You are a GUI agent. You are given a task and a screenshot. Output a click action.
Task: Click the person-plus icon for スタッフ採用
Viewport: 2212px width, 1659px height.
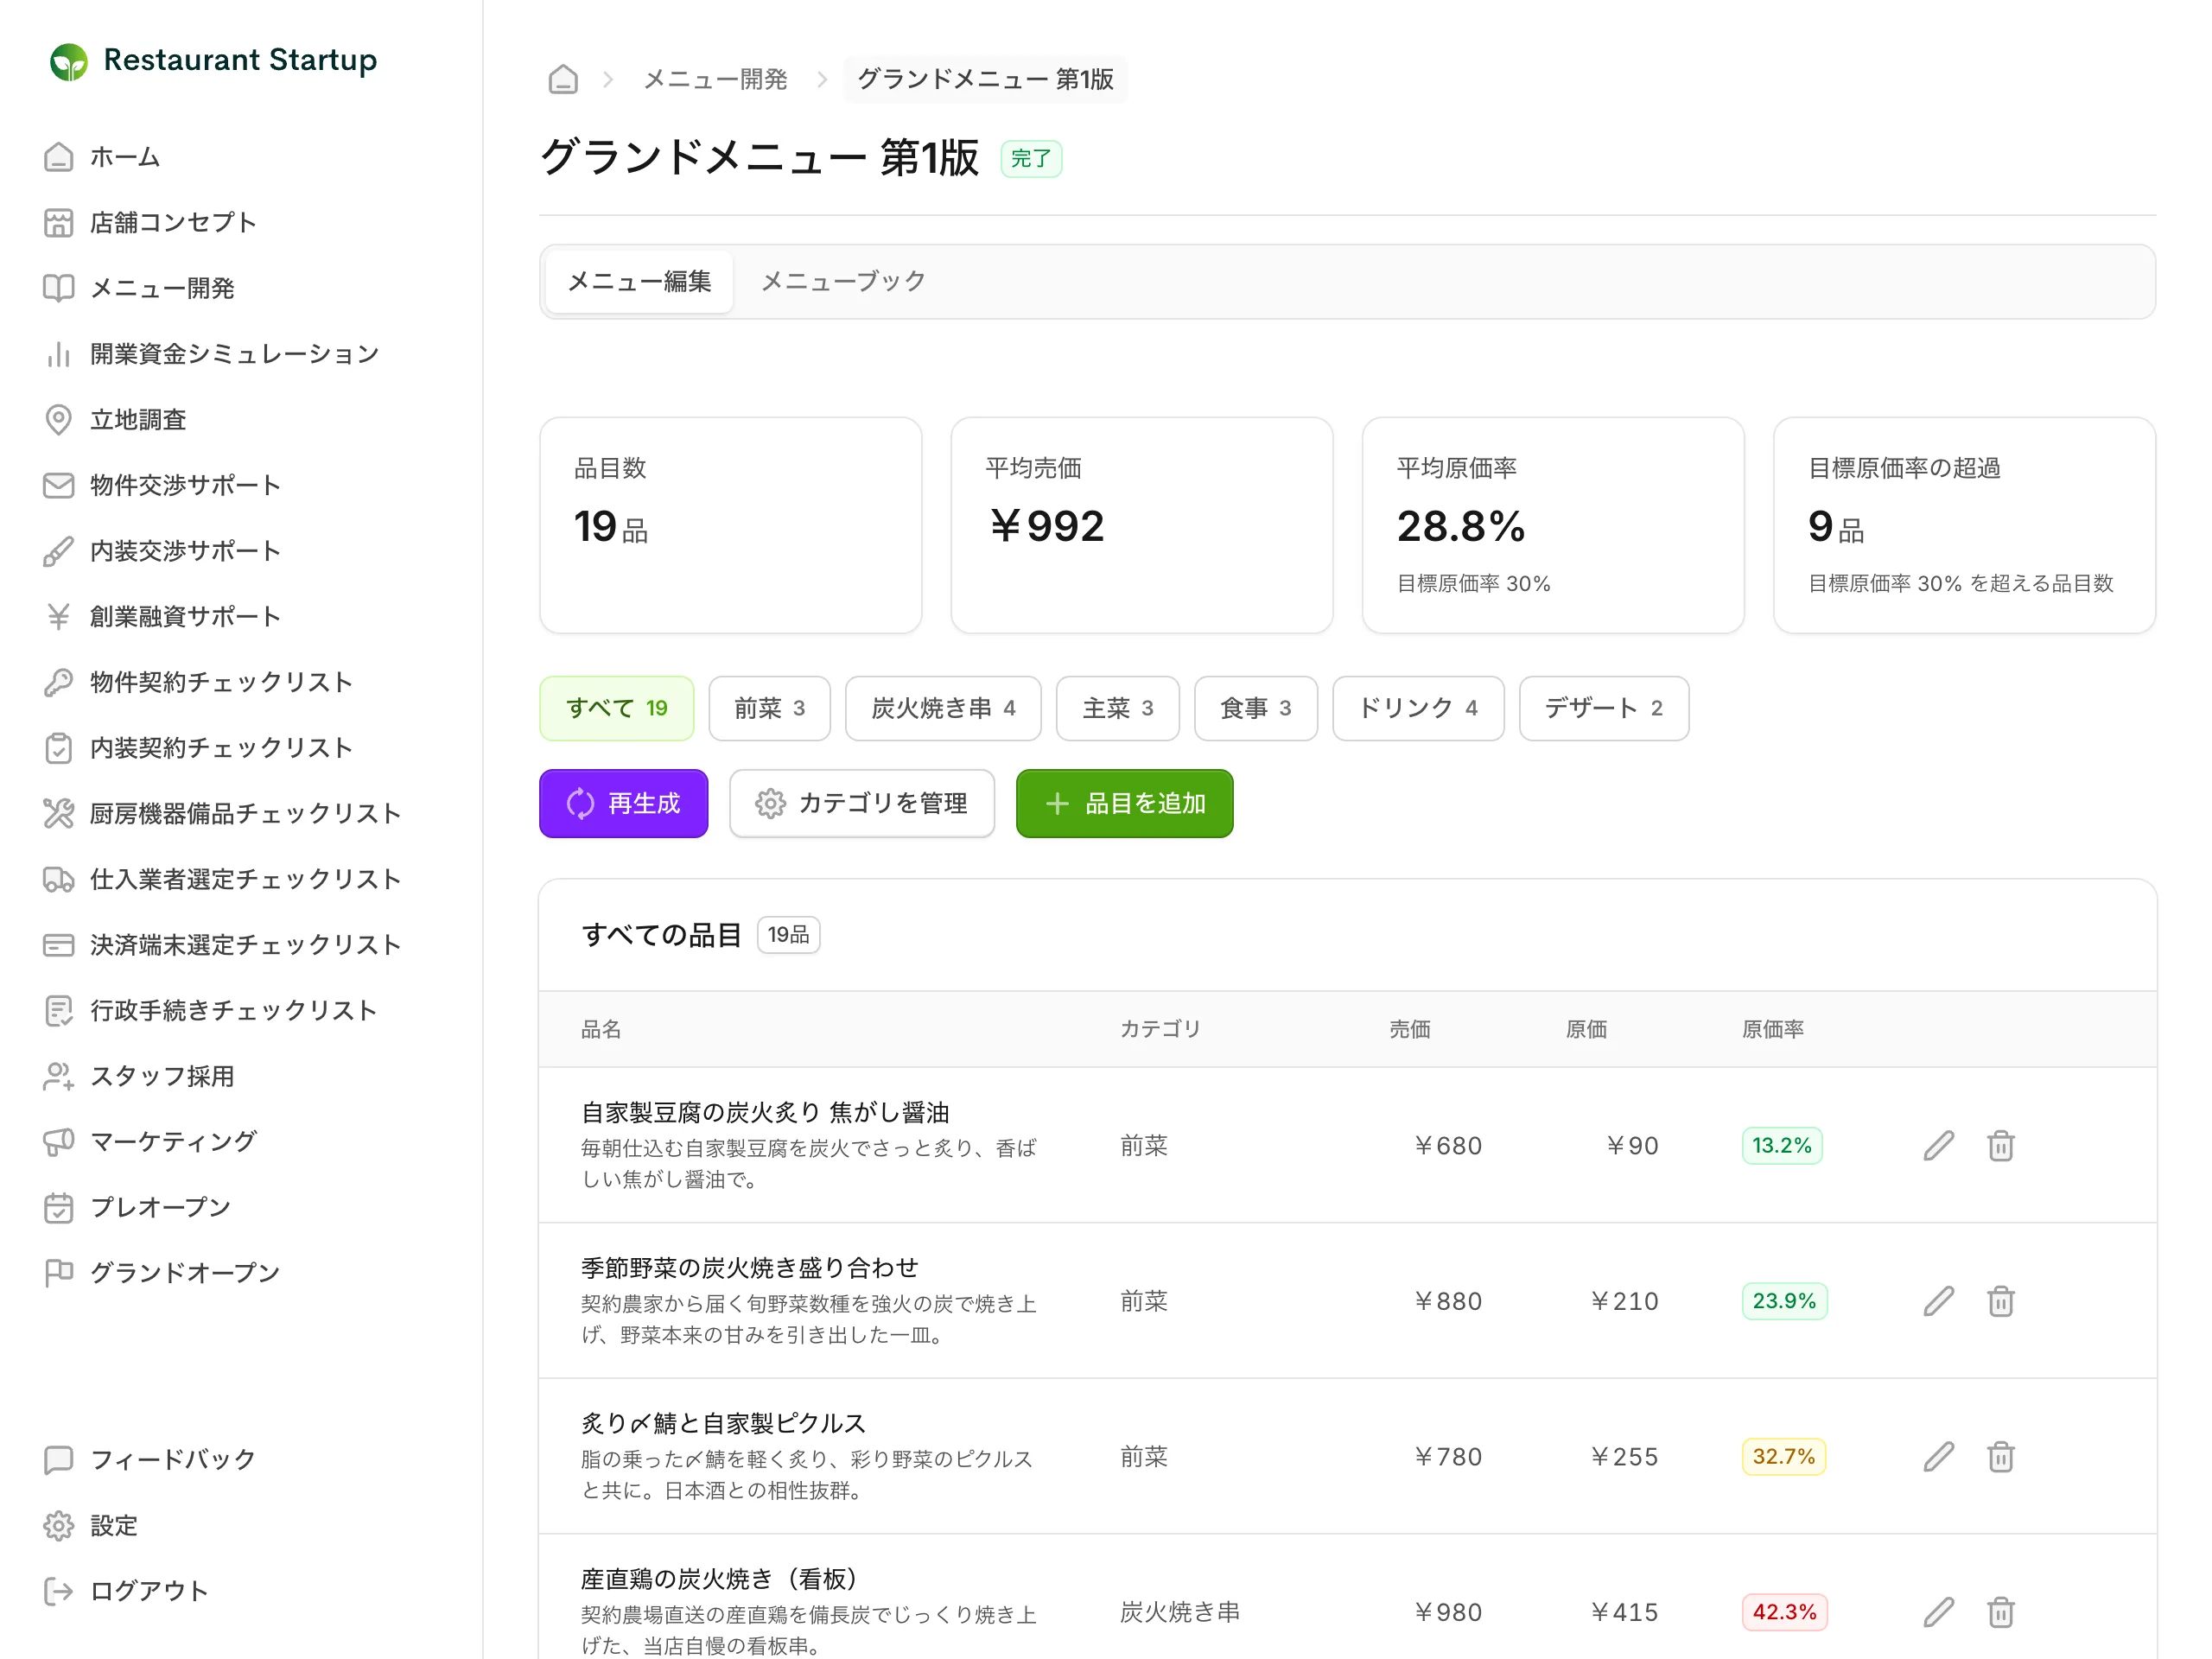pos(58,1076)
